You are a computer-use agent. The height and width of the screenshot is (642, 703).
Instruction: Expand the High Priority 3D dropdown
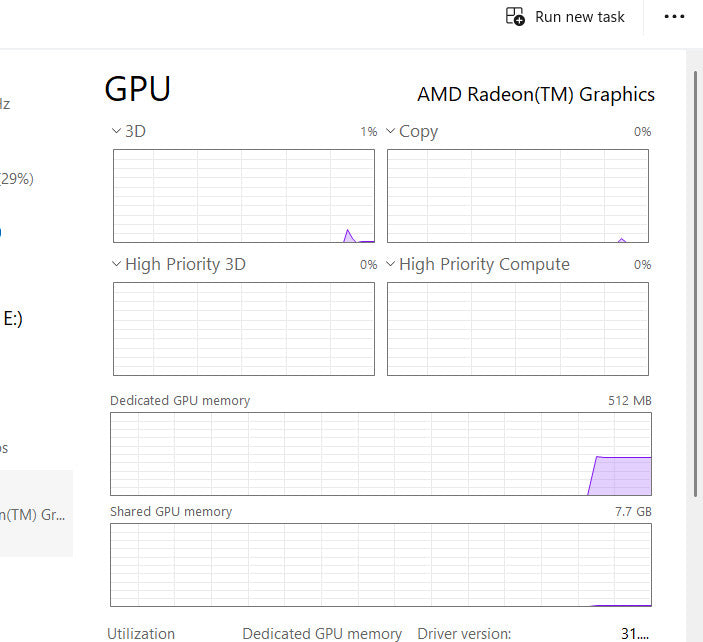coord(117,265)
